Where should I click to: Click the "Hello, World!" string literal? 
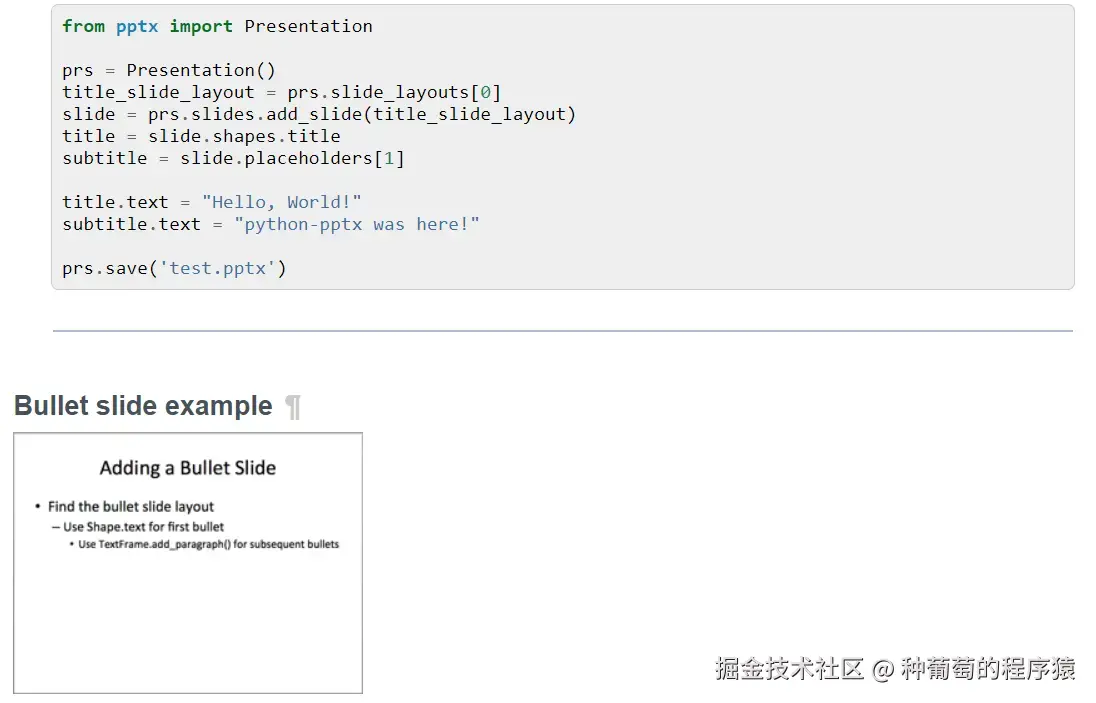(281, 202)
